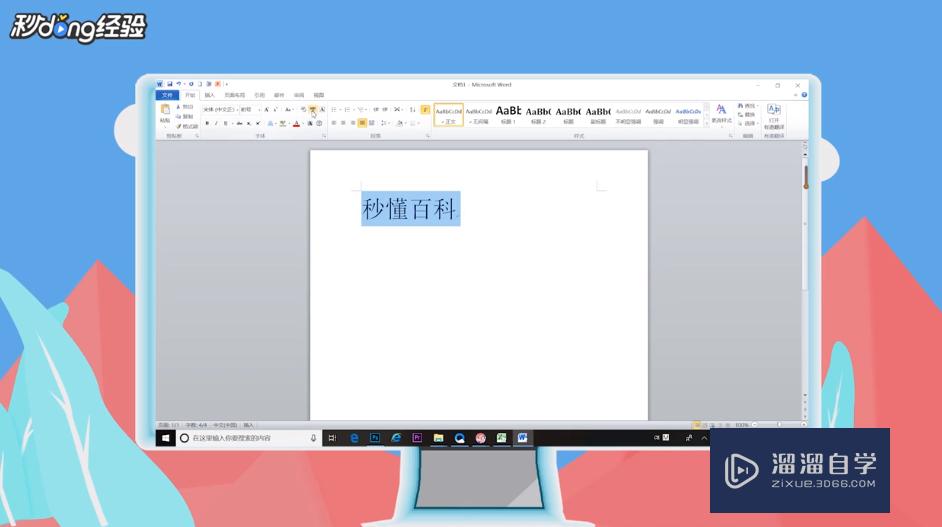The image size is (942, 527).
Task: Center align the paragraph
Action: tap(343, 123)
